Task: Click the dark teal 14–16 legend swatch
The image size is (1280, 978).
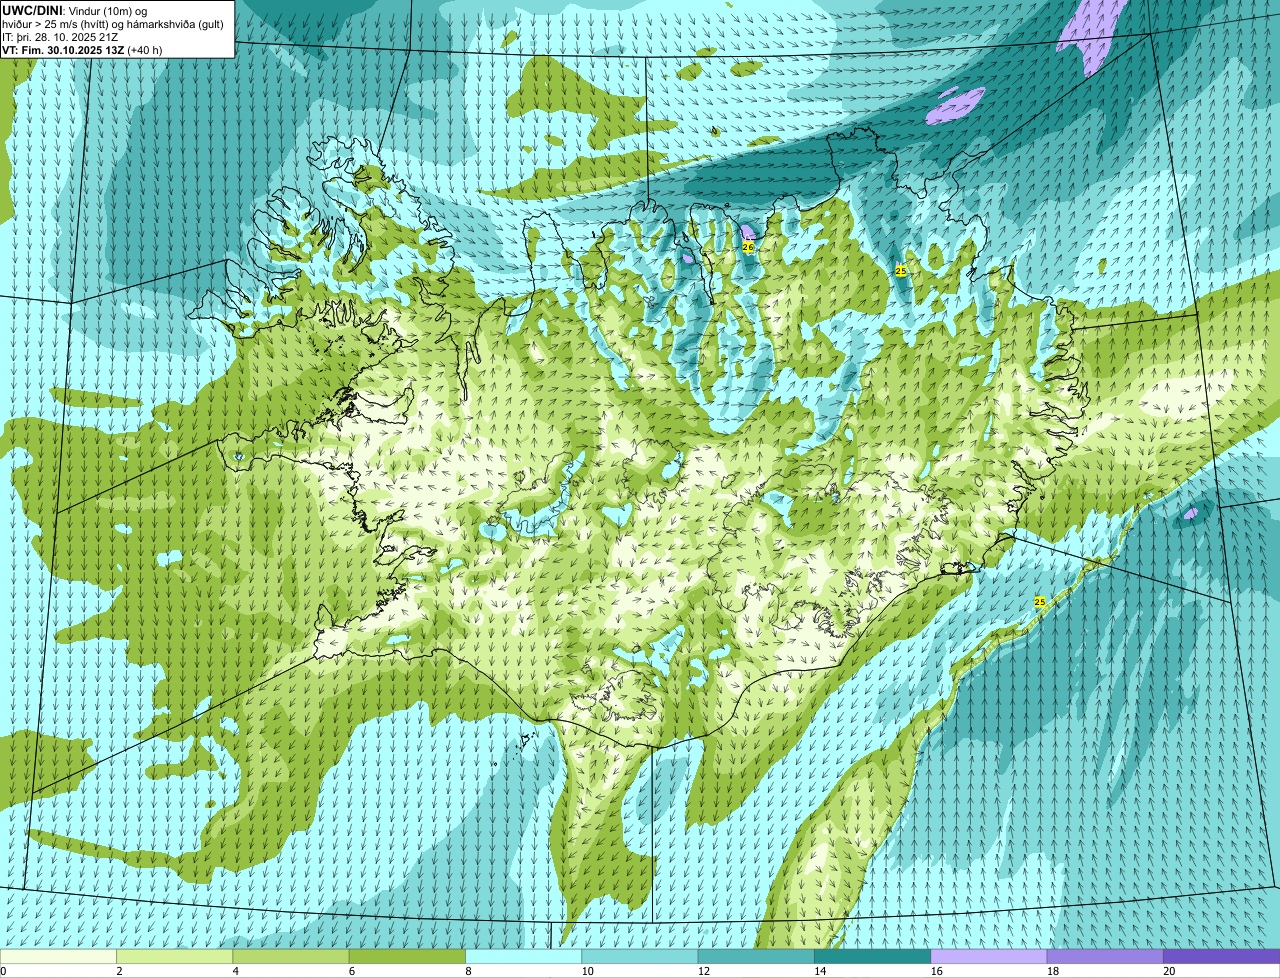Action: (x=872, y=956)
